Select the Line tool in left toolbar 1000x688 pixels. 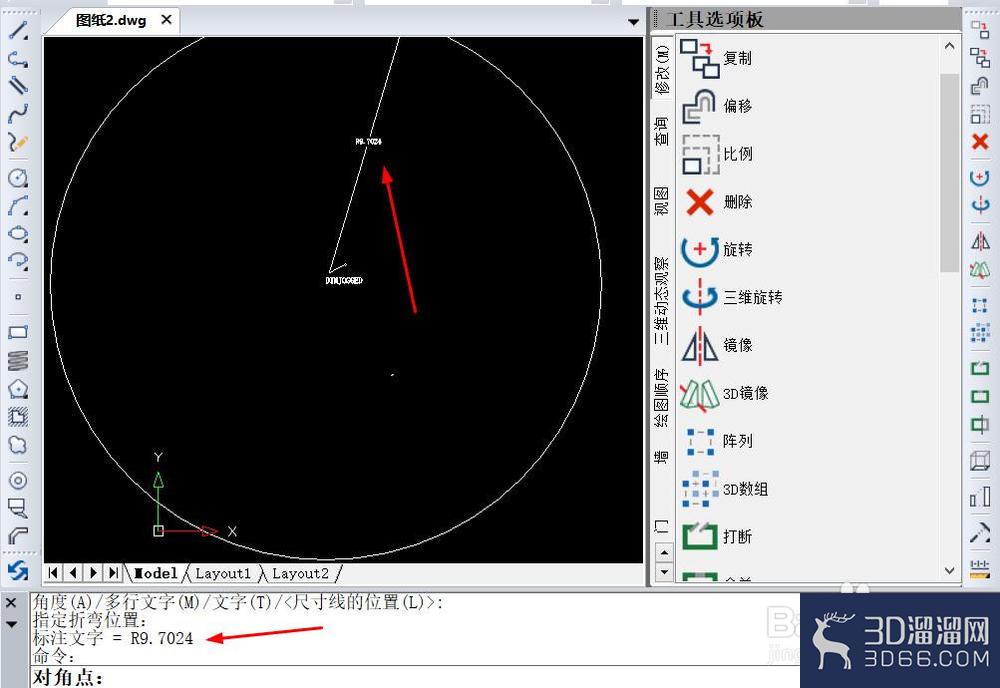tap(18, 30)
